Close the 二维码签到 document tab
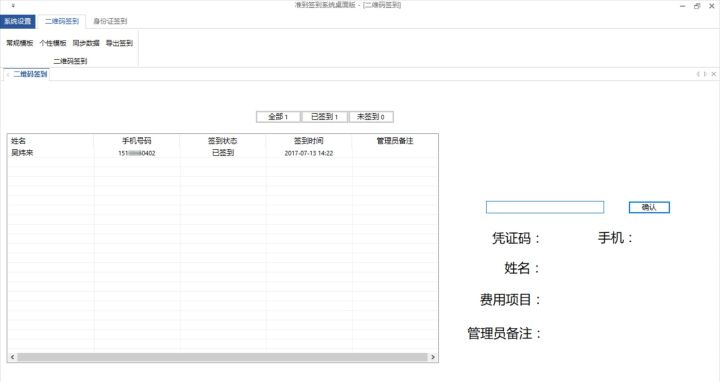720x382 pixels. (714, 74)
